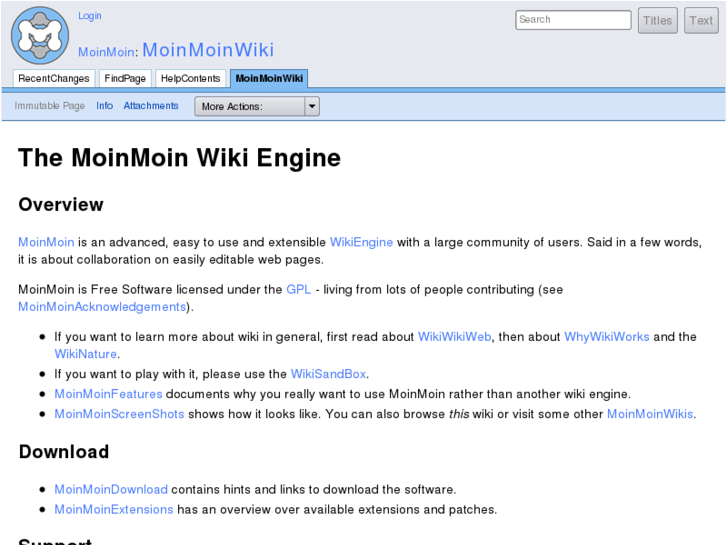Visit the MoinMoinWikis link
This screenshot has height=545, width=727.
point(650,414)
